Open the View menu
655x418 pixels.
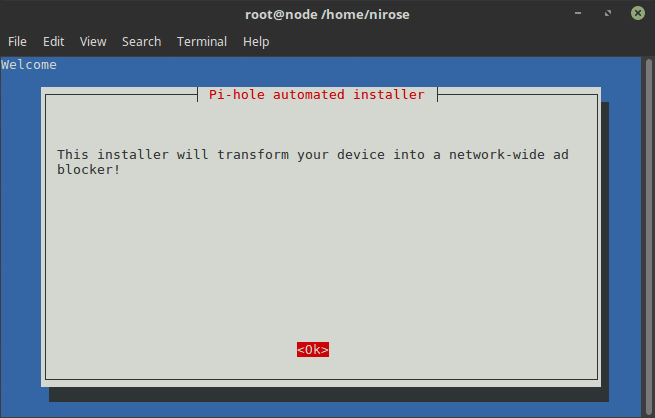(93, 42)
